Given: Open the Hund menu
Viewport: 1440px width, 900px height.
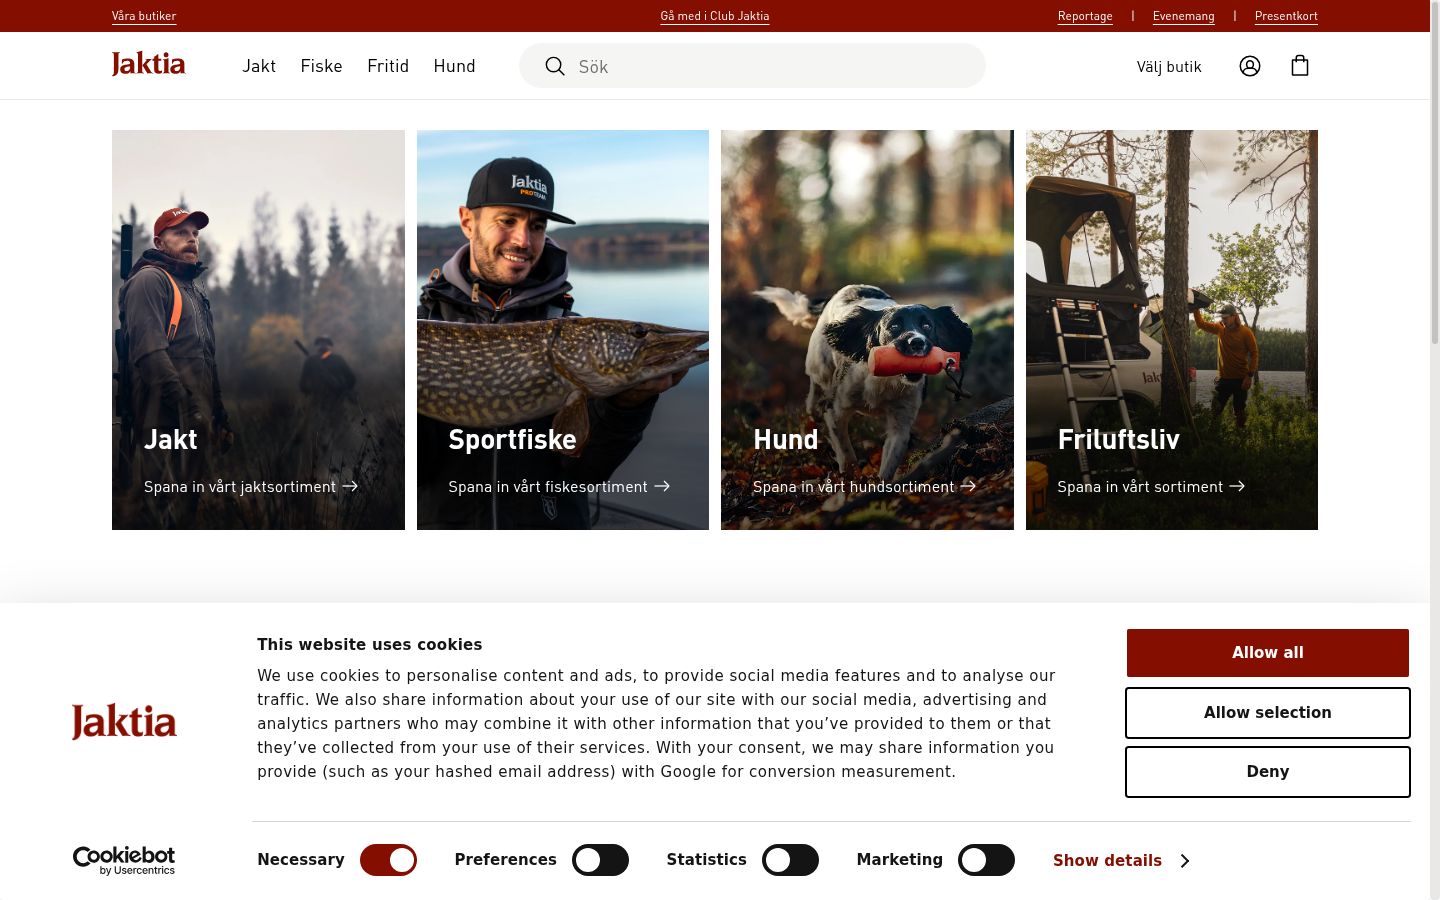Looking at the screenshot, I should click(x=454, y=66).
